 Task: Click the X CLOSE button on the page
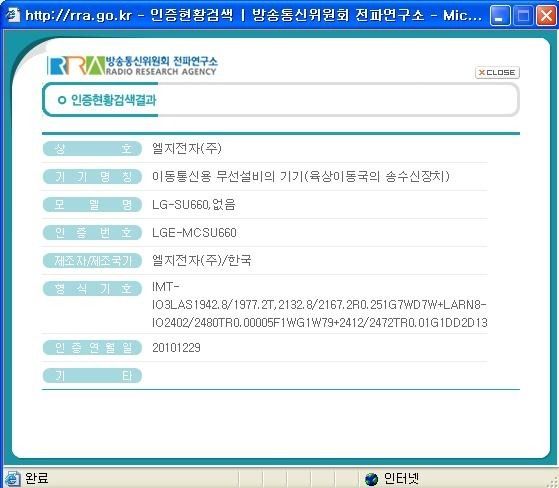click(x=497, y=72)
